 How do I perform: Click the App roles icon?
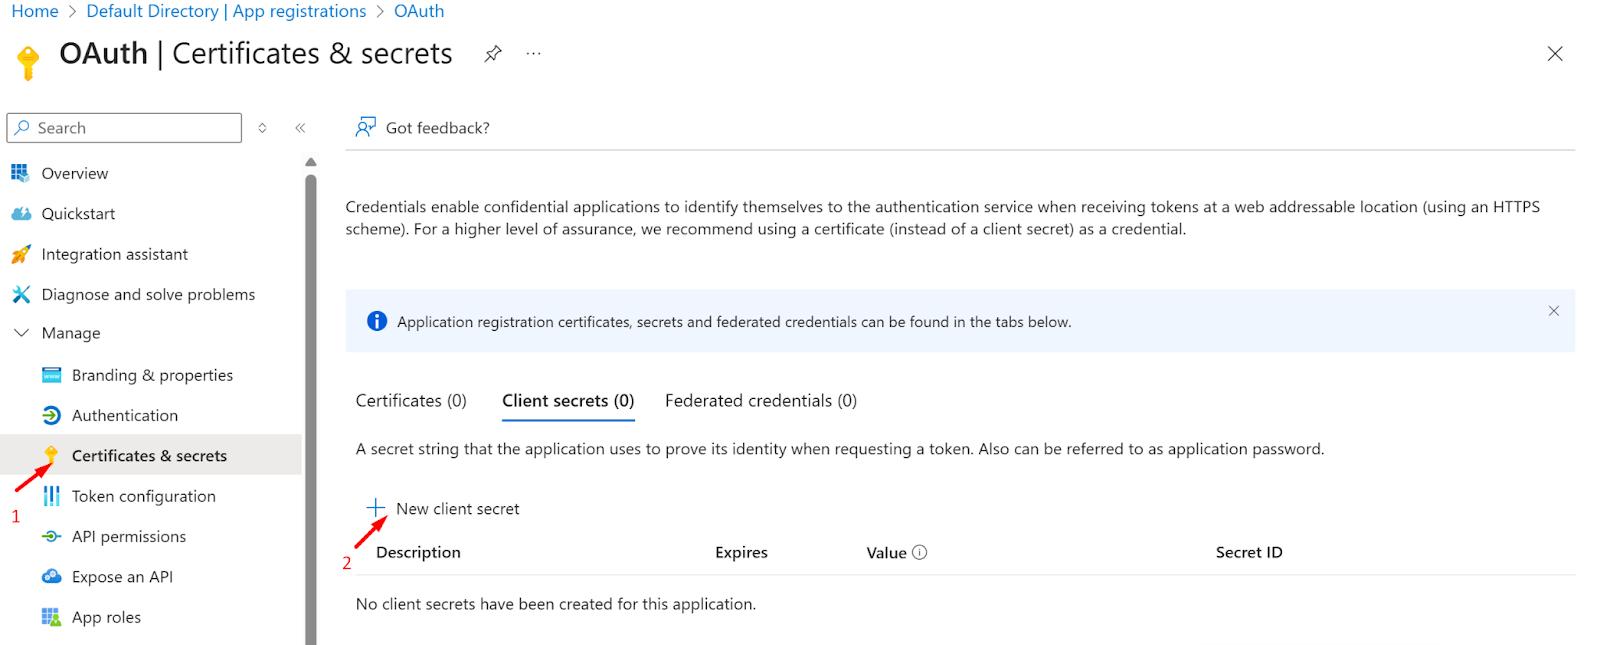[52, 617]
